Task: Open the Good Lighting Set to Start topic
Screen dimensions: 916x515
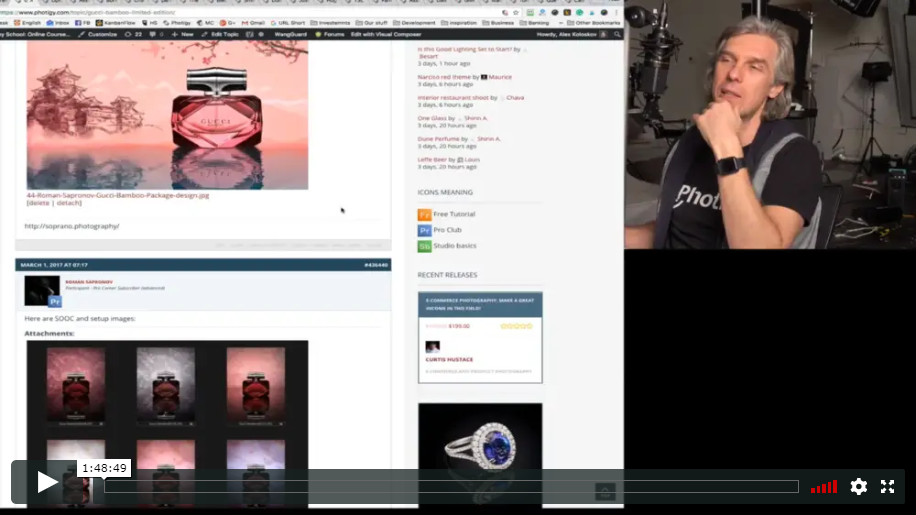Action: click(464, 49)
